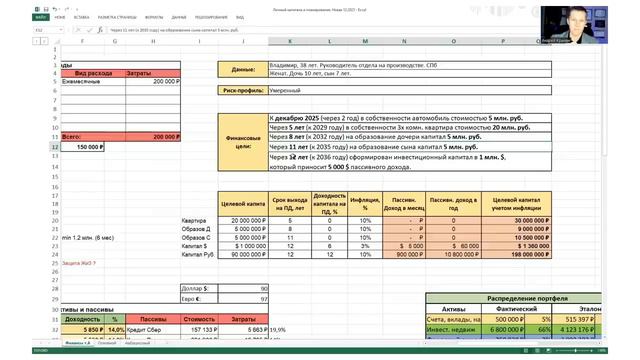Click the Умеренный risk profile value
This screenshot has width=640, height=360.
(410, 90)
